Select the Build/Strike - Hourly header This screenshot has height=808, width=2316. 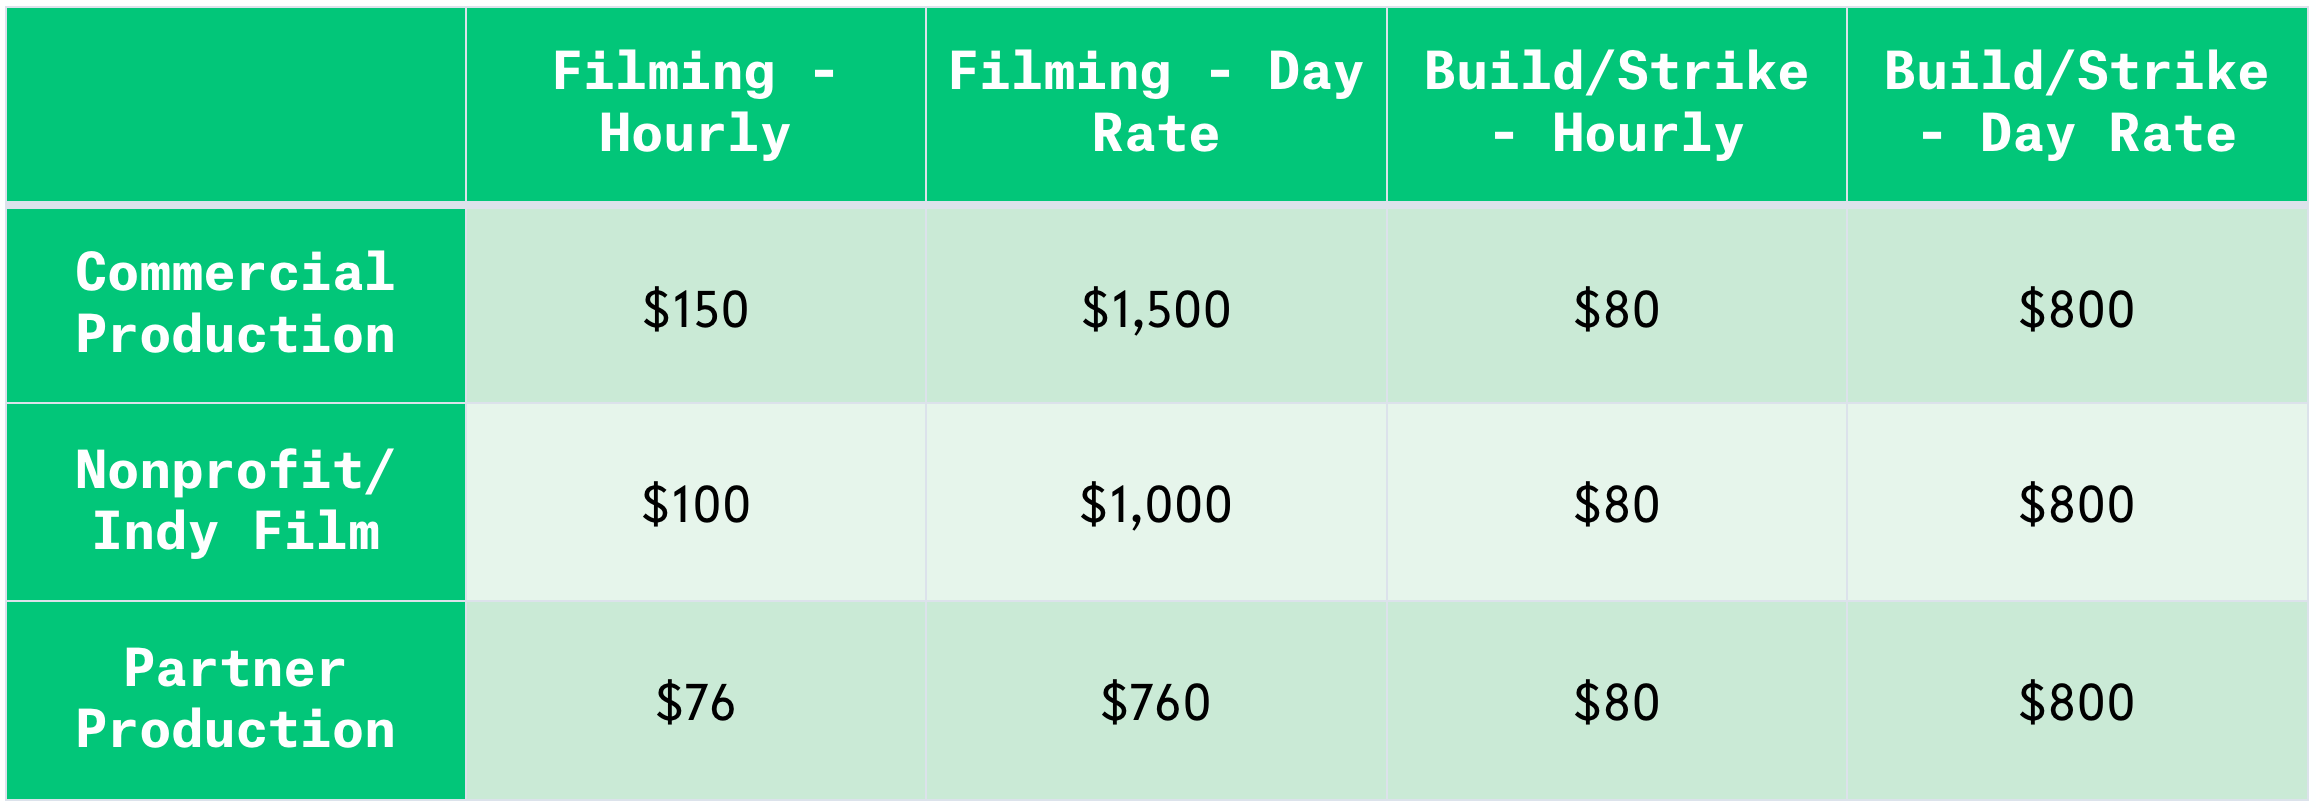1617,104
